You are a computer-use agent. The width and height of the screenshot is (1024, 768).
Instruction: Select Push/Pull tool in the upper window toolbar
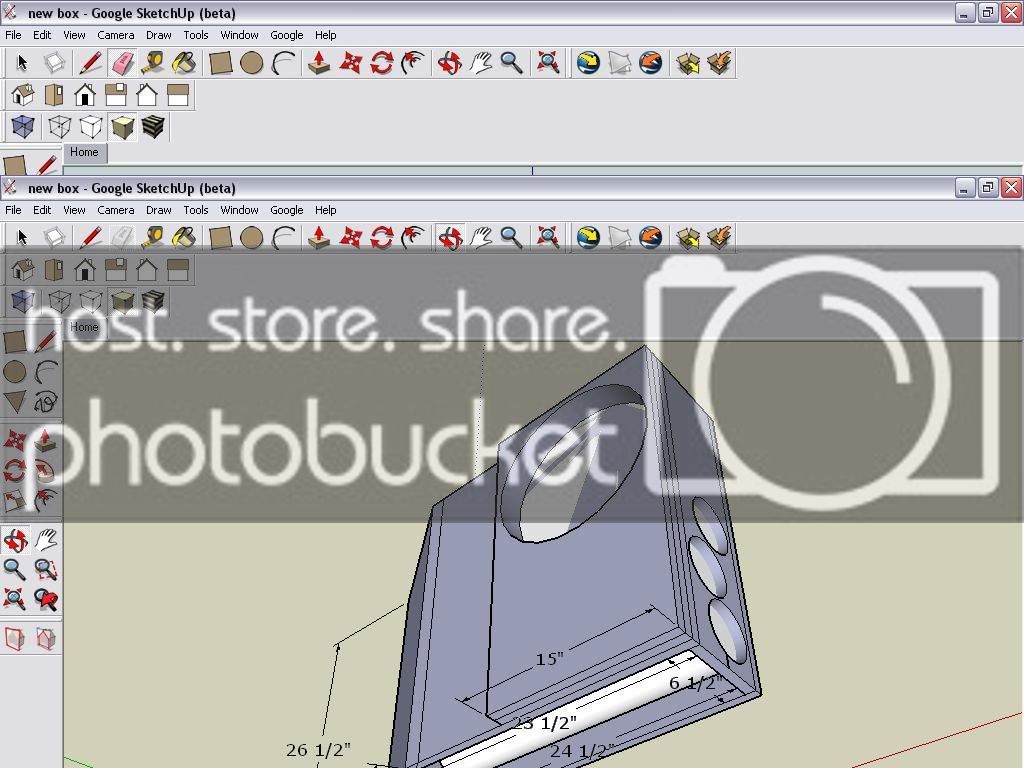[x=319, y=63]
